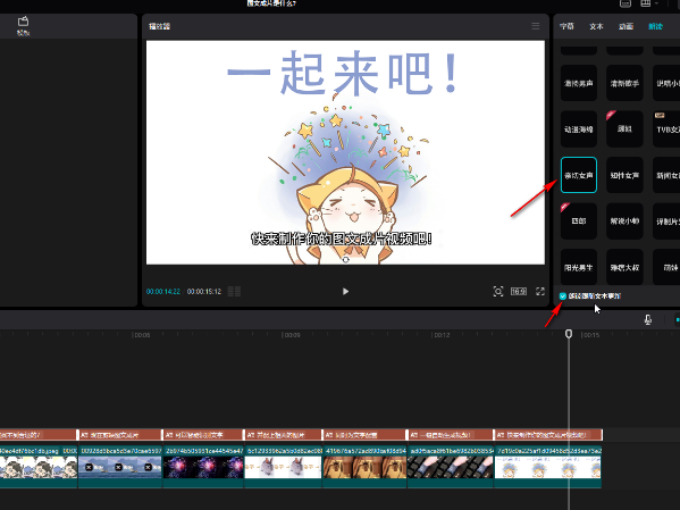Choose the 雅痞大叔 voice tile

[x=624, y=267]
